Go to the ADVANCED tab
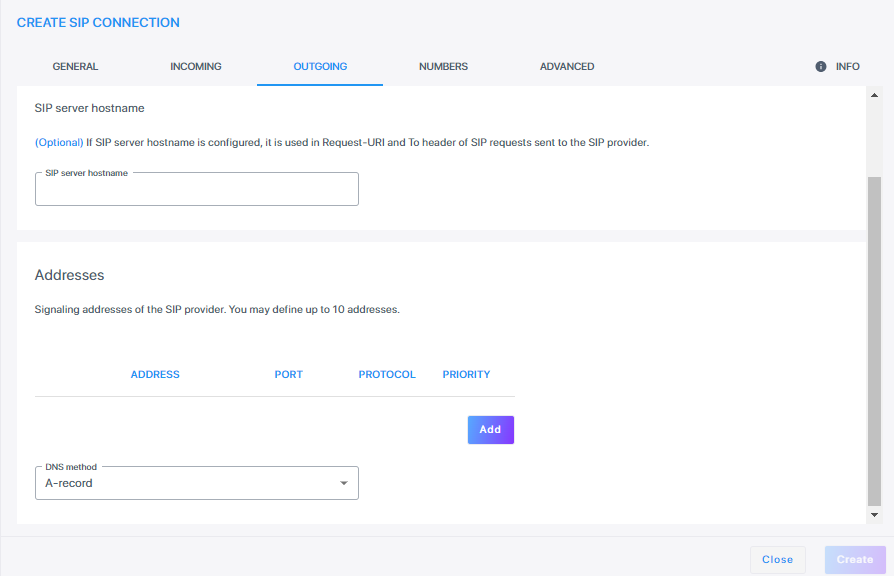 567,67
